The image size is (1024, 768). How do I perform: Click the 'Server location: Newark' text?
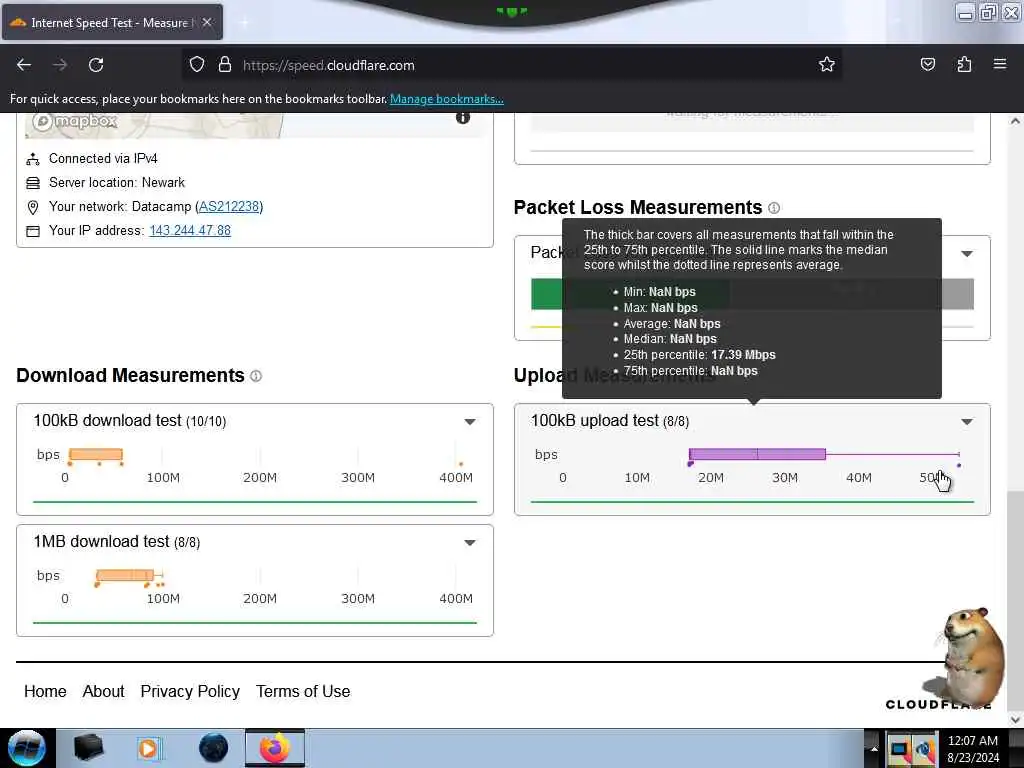point(117,183)
